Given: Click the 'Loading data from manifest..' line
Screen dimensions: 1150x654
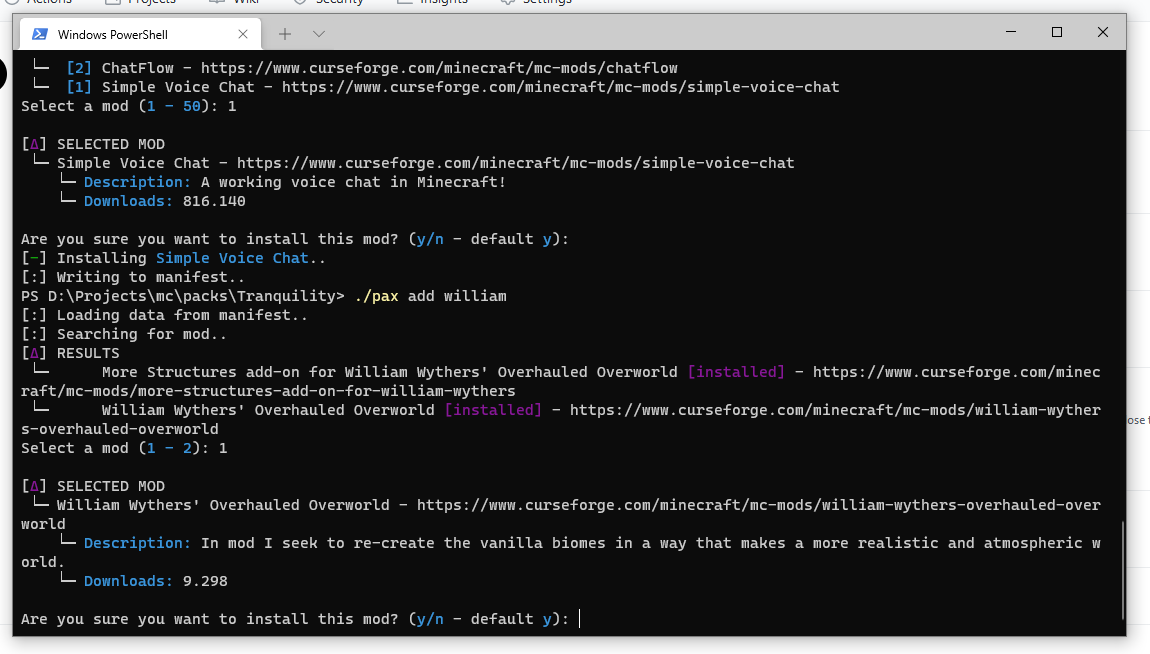Looking at the screenshot, I should (x=164, y=315).
